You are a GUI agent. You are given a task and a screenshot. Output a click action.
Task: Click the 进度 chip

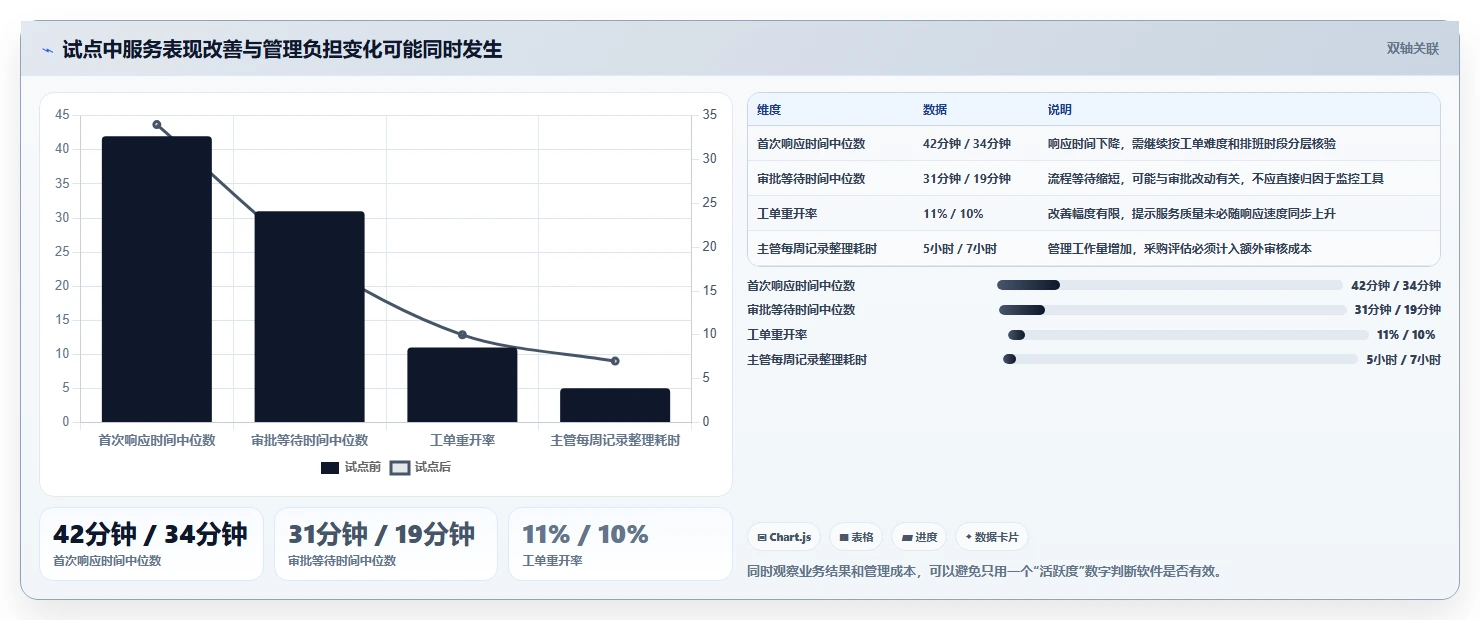pyautogui.click(x=919, y=537)
